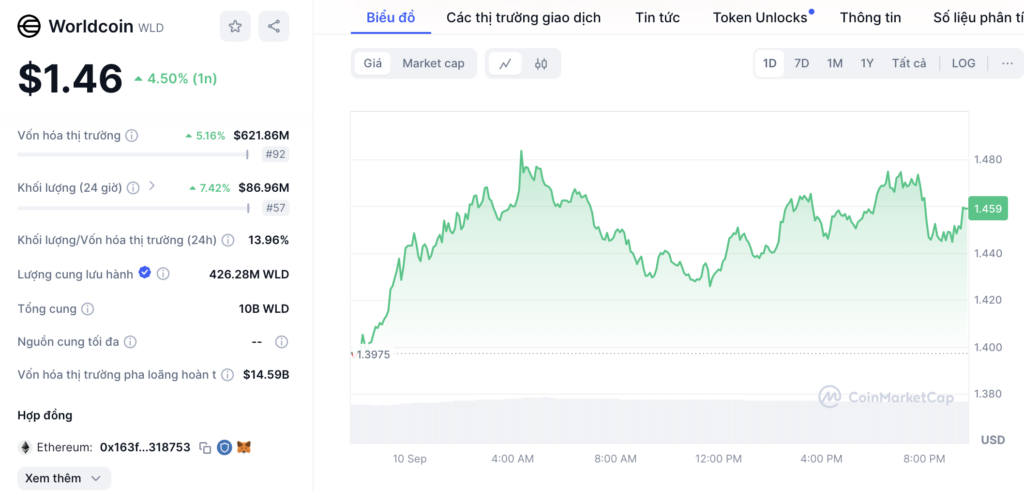Switch chart to Giá view
Viewport: 1024px width, 492px height.
click(373, 63)
